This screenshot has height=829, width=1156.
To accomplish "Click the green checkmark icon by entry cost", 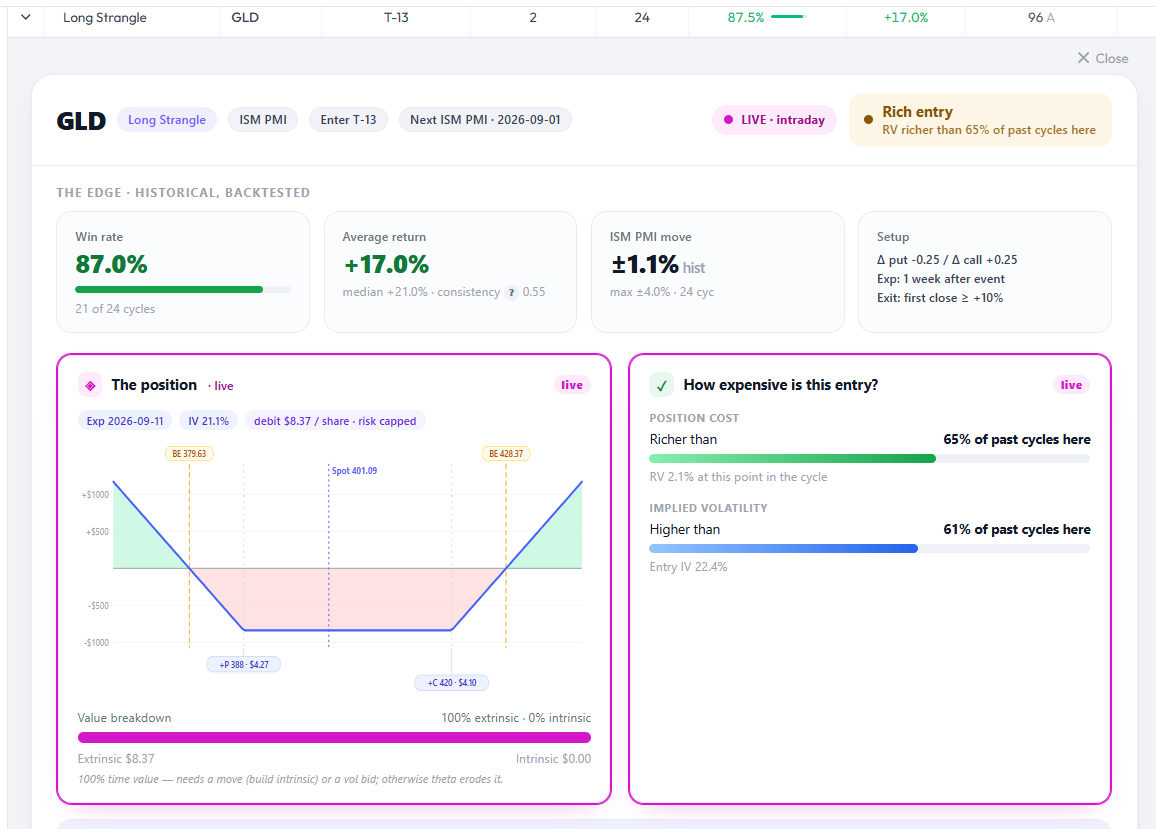I will tap(661, 385).
